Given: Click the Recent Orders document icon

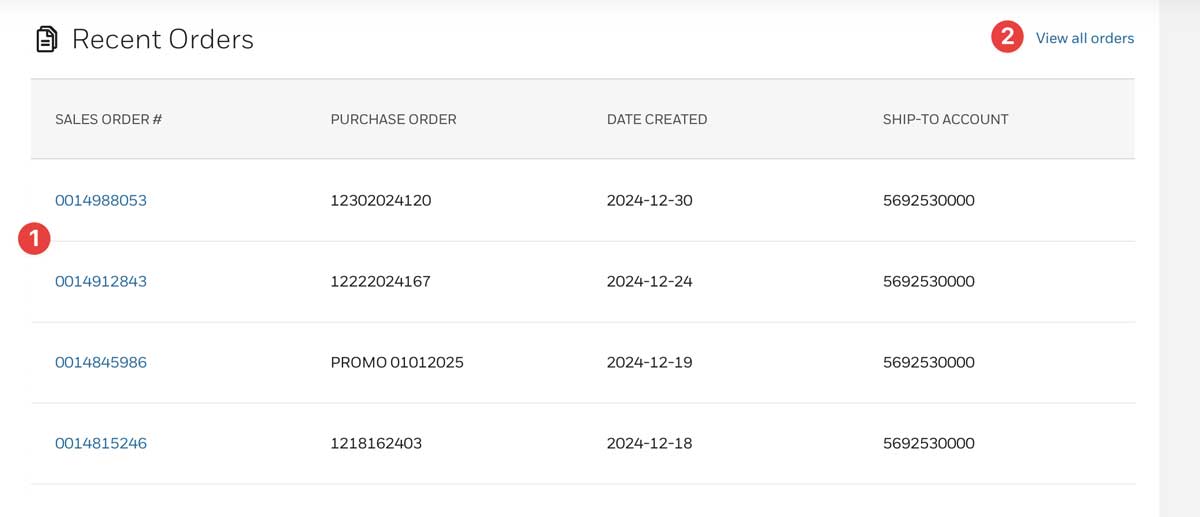Looking at the screenshot, I should [46, 40].
